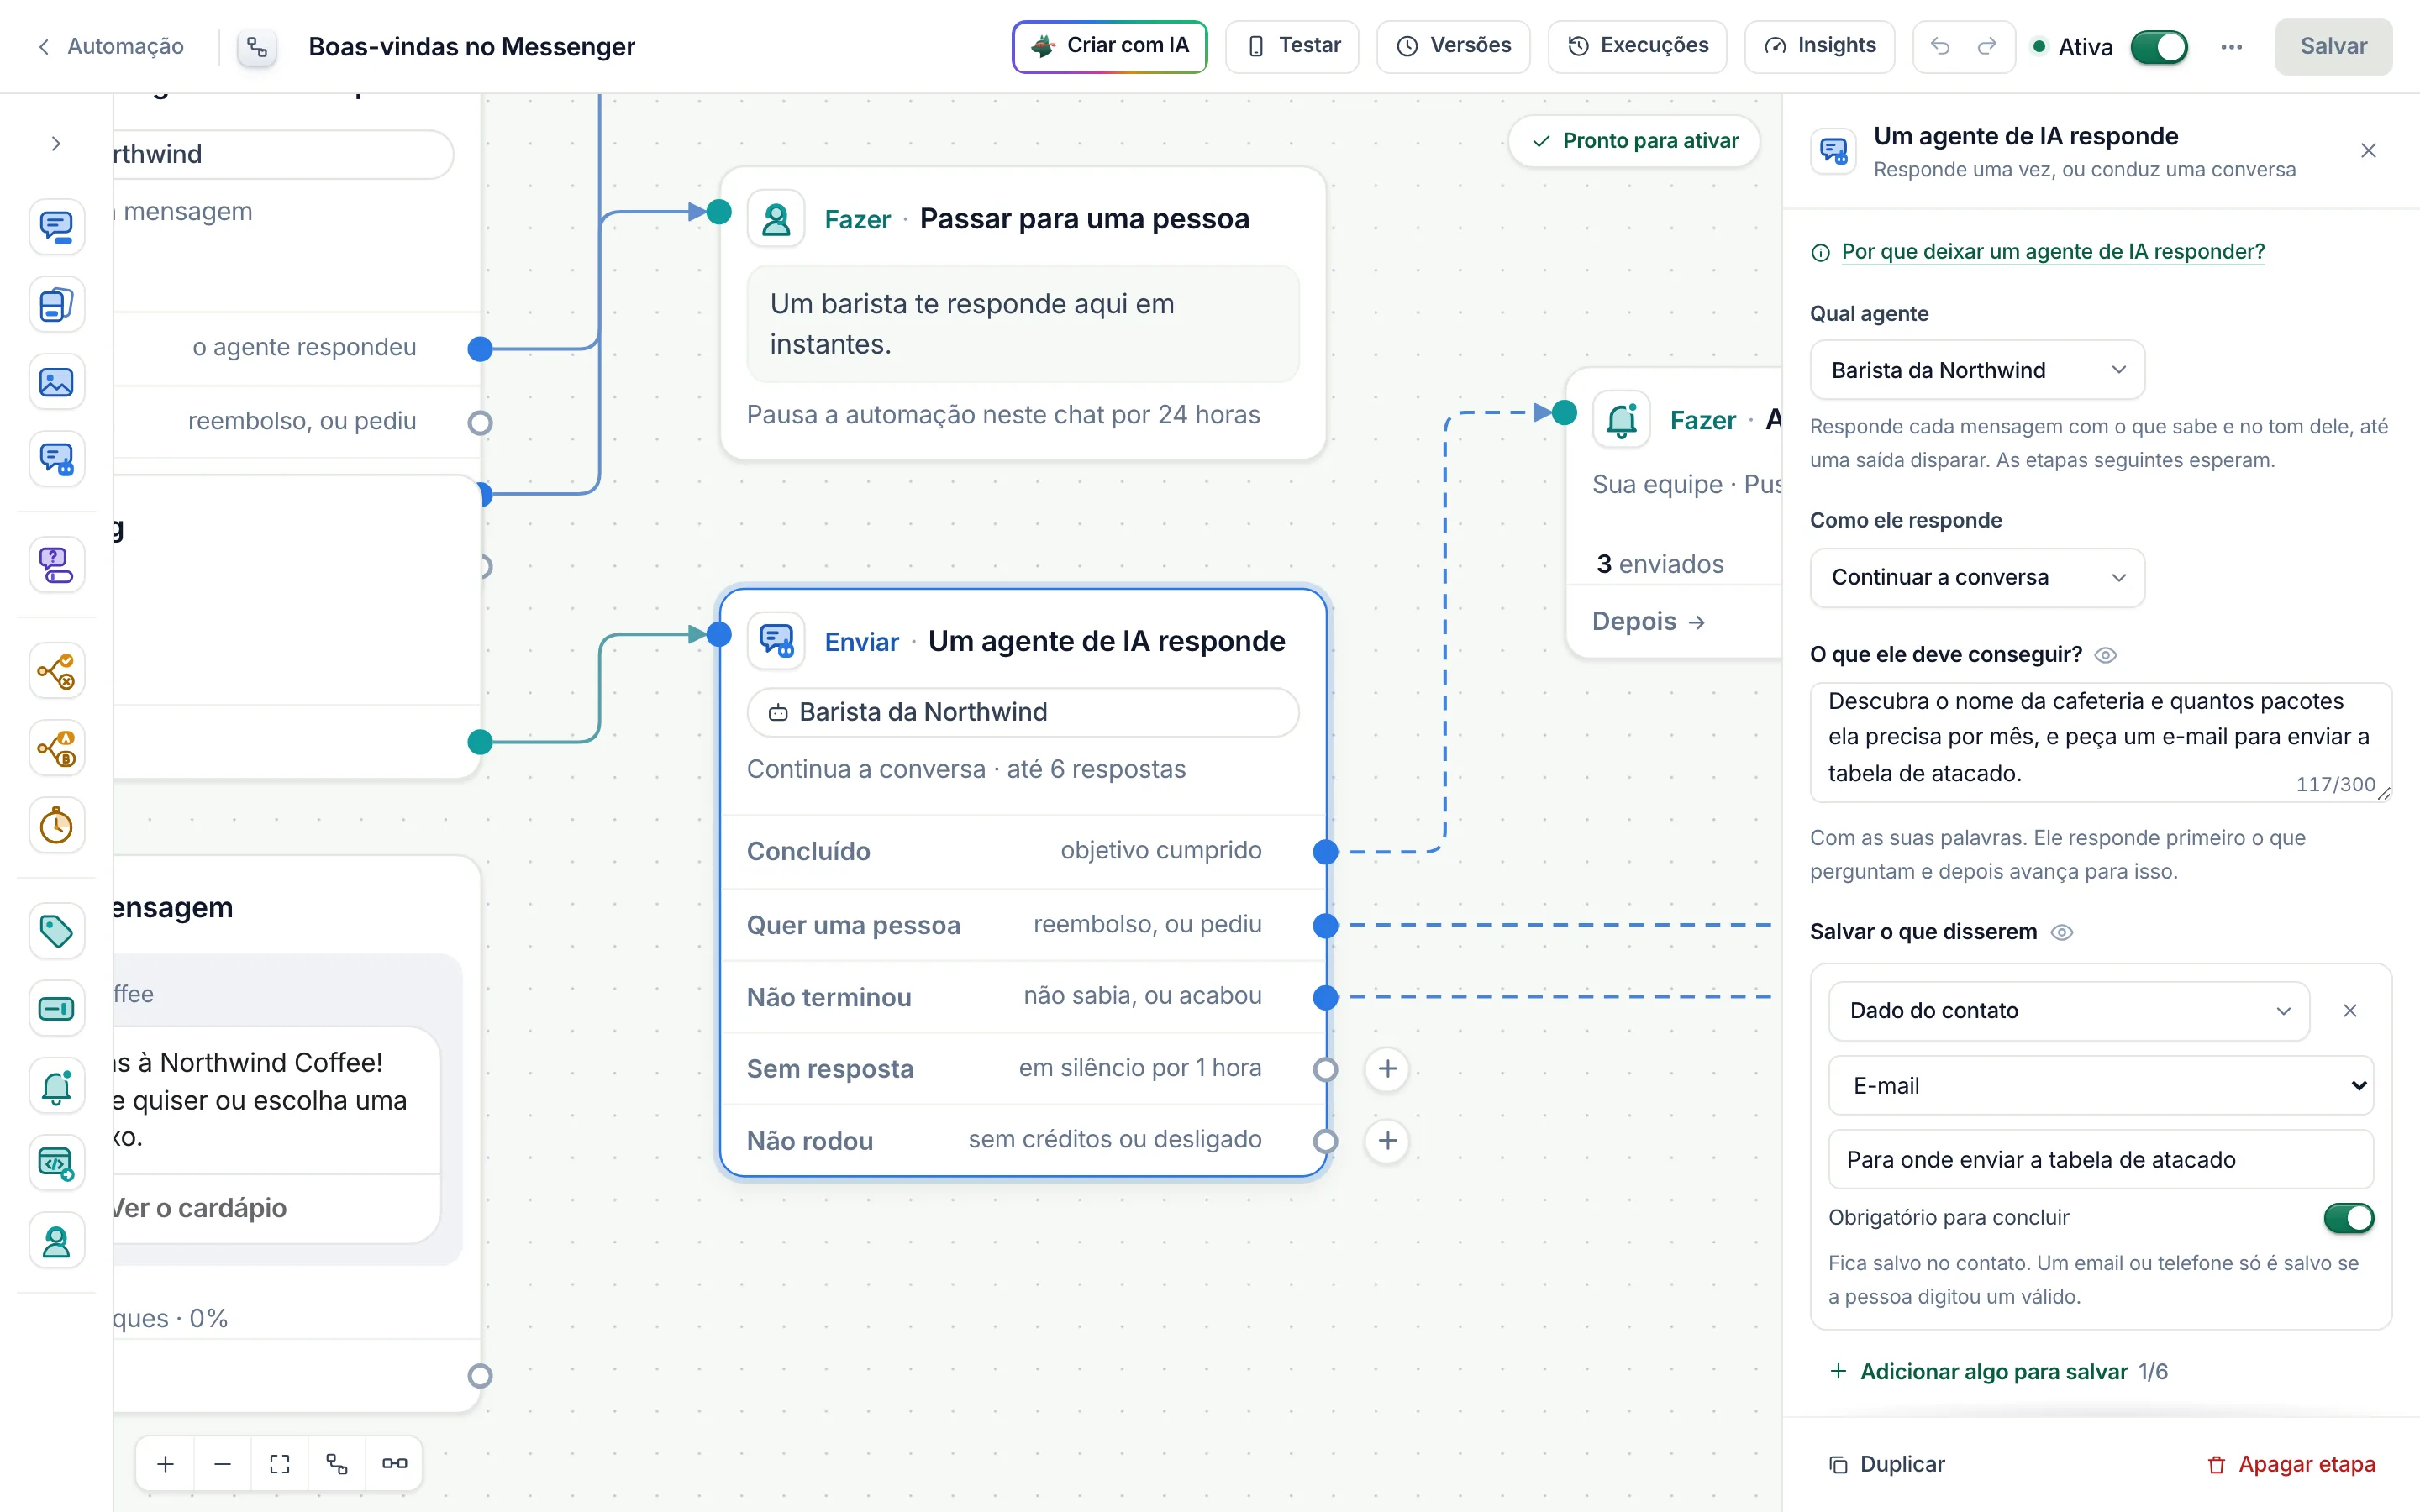Open the Versões history
This screenshot has height=1512, width=2420.
(x=1453, y=46)
